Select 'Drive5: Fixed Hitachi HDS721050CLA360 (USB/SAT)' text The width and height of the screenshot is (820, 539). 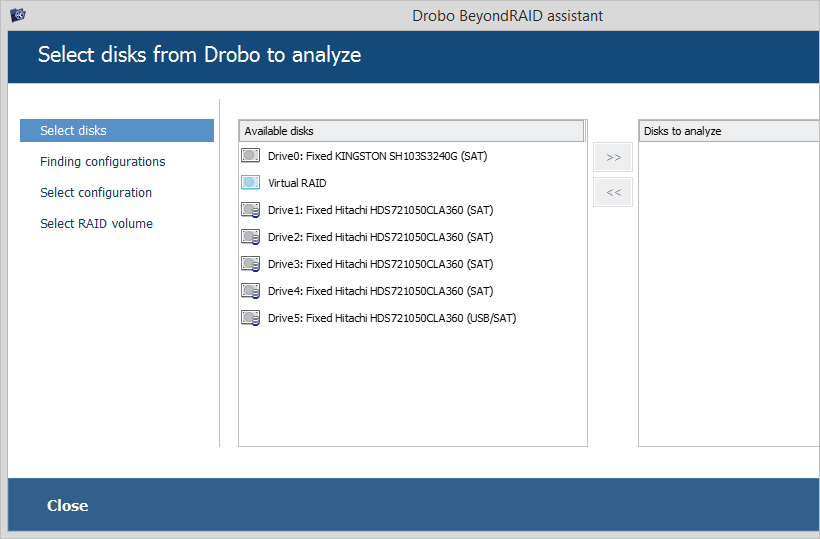392,318
